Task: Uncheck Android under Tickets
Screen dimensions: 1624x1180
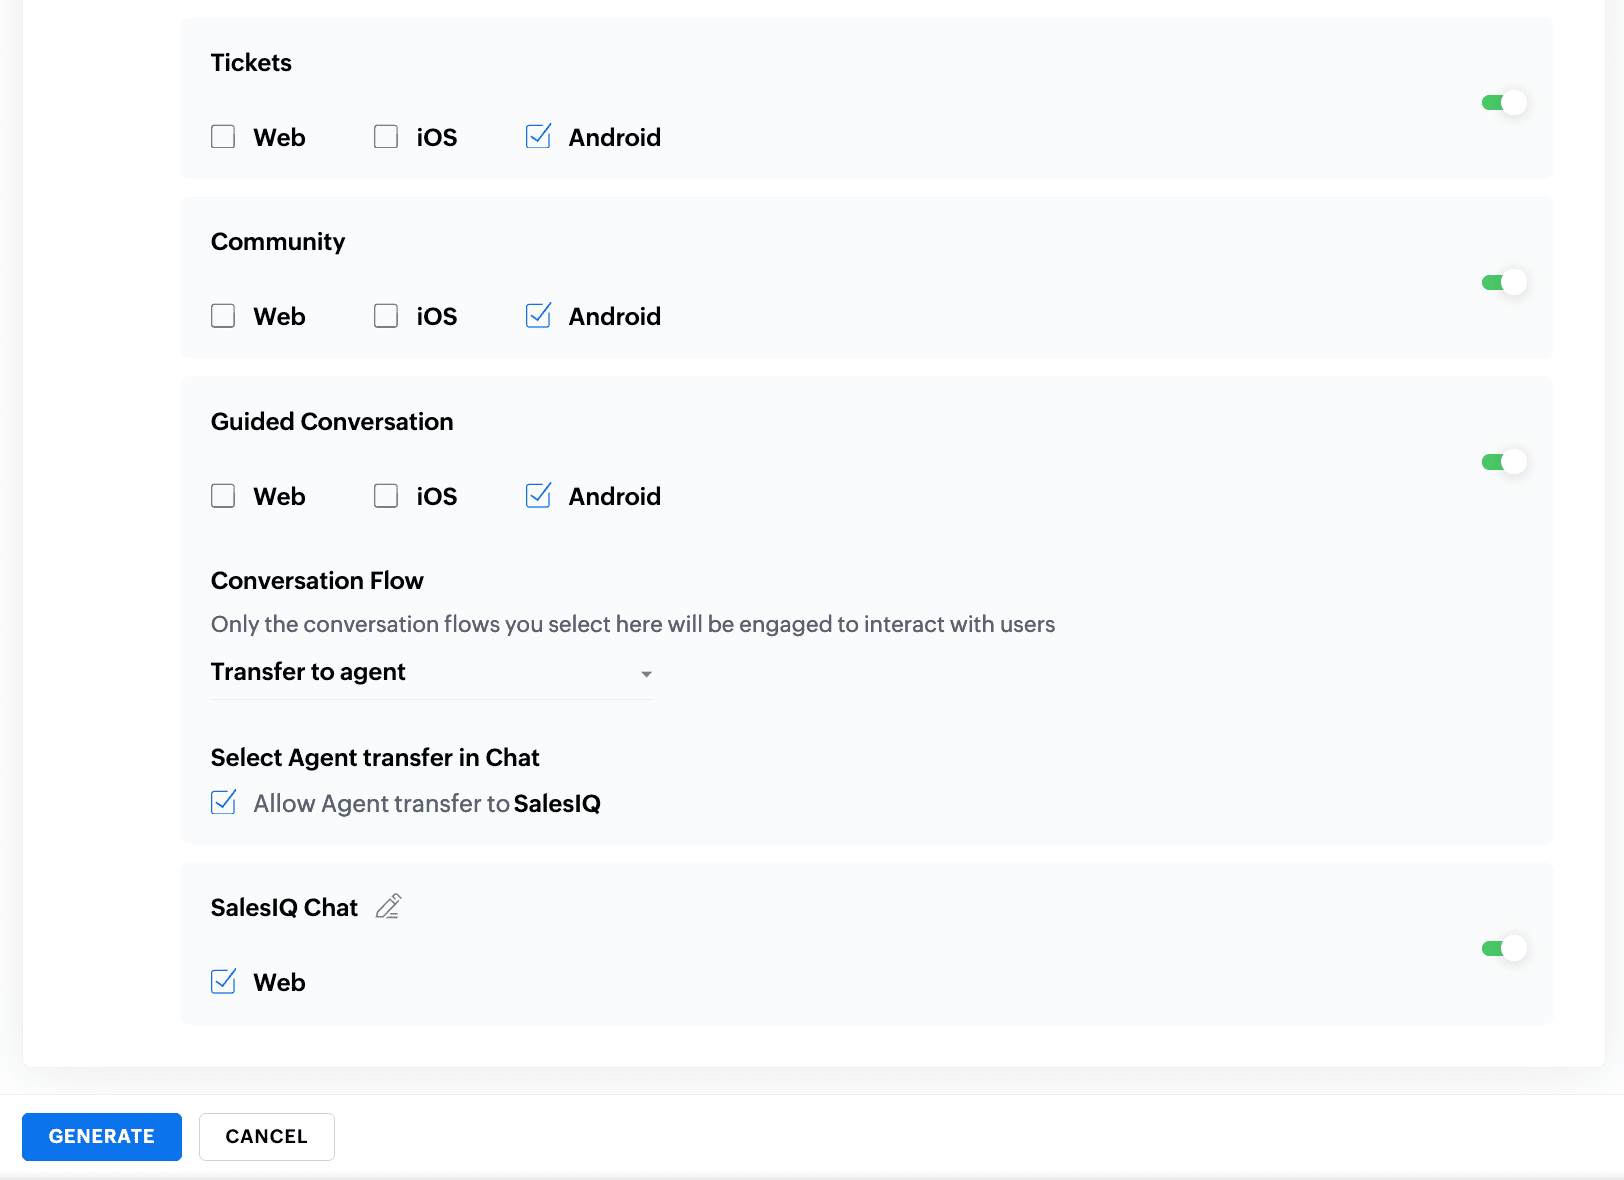Action: point(538,137)
